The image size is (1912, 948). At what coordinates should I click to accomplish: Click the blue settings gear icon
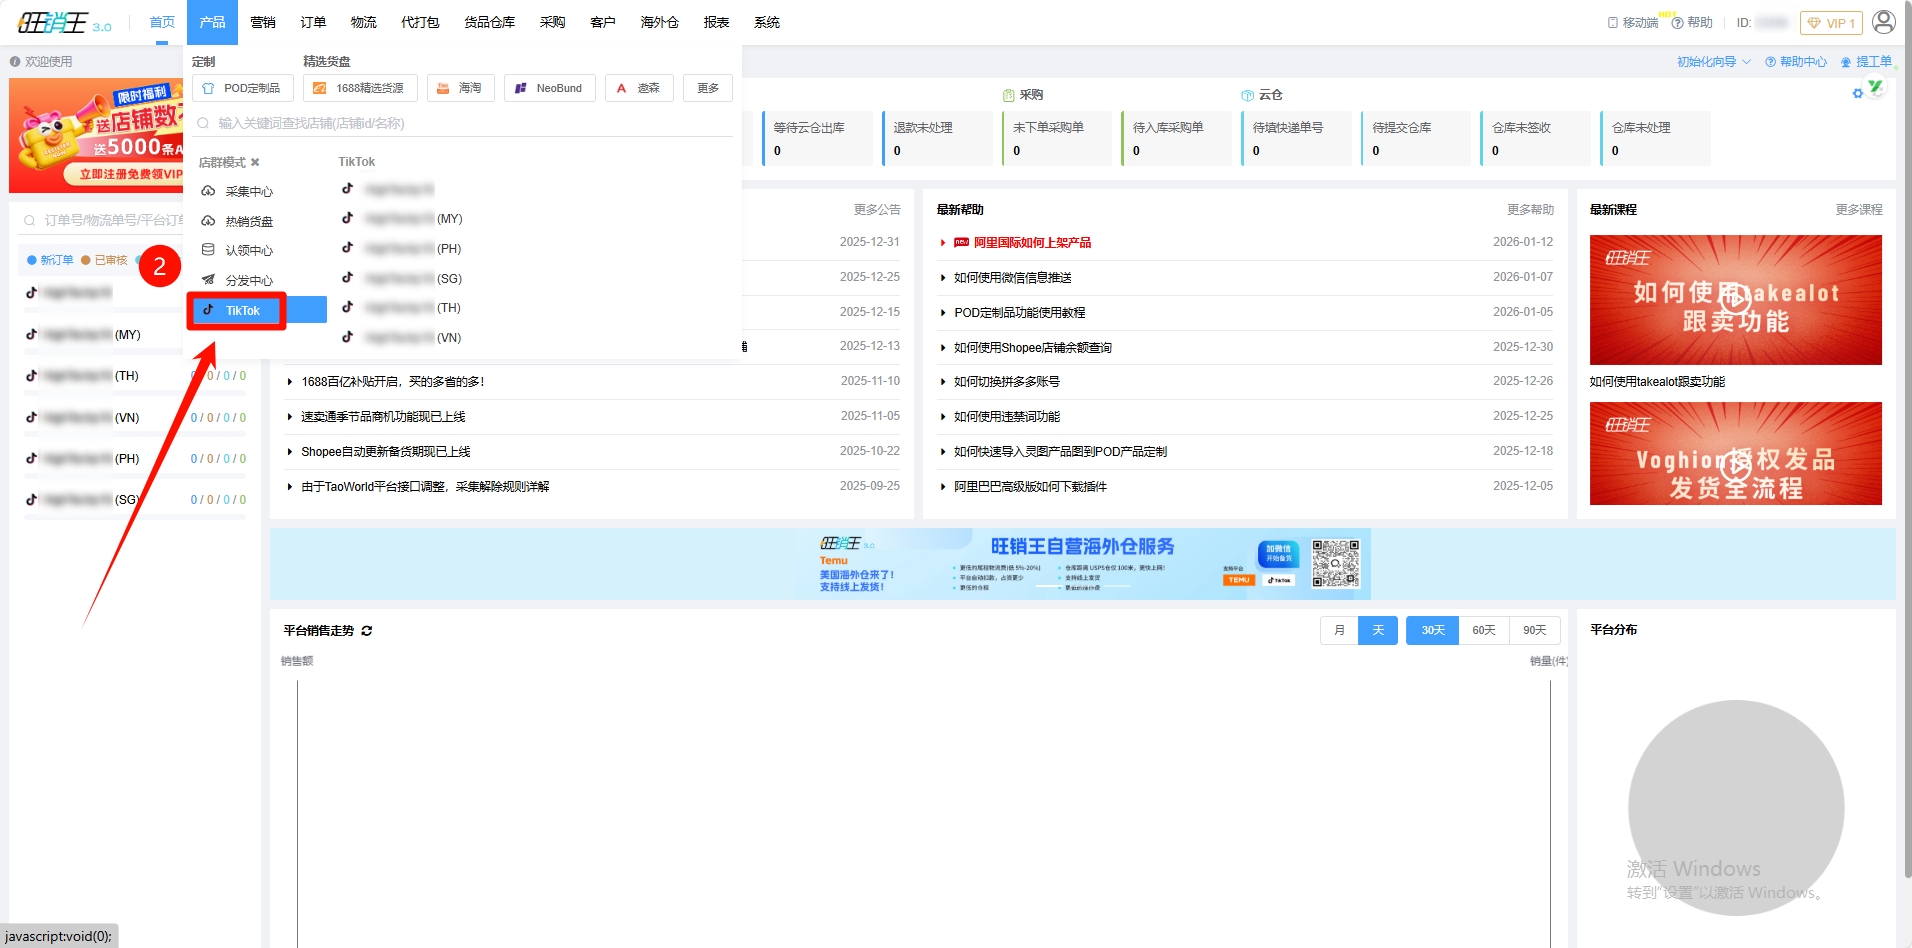(x=1857, y=93)
